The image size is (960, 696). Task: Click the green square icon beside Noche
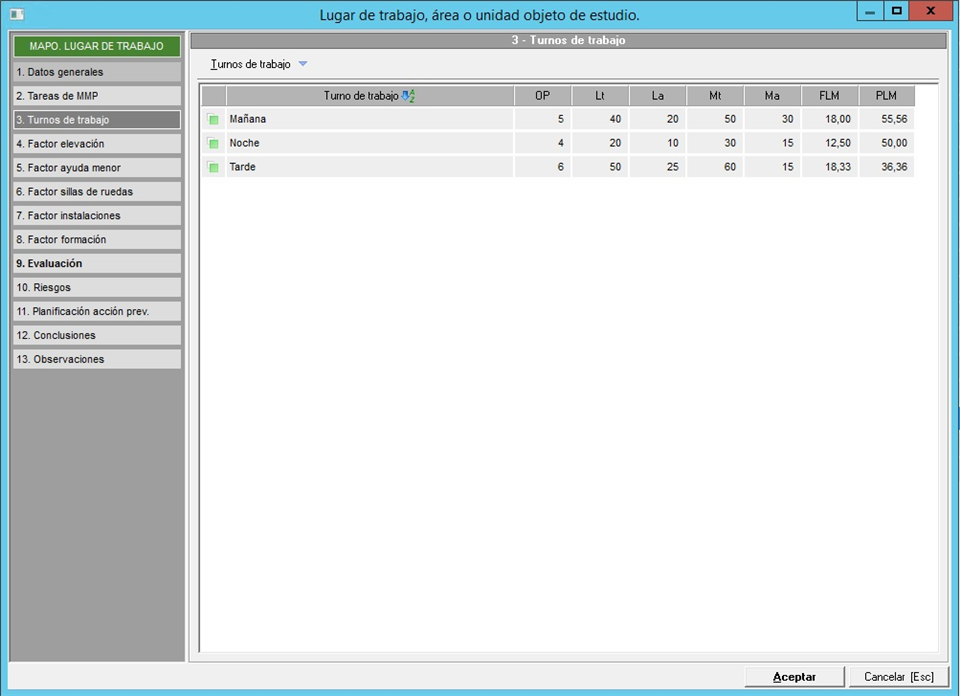(213, 144)
